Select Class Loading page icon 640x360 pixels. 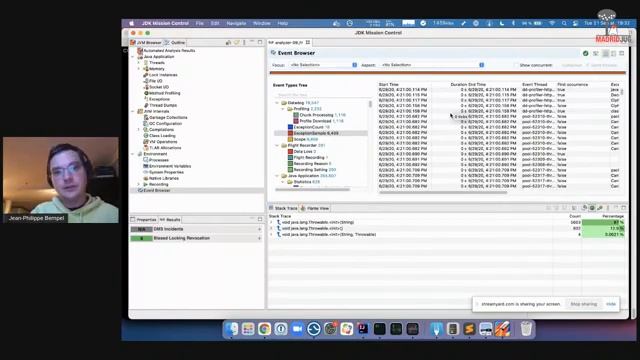146,136
